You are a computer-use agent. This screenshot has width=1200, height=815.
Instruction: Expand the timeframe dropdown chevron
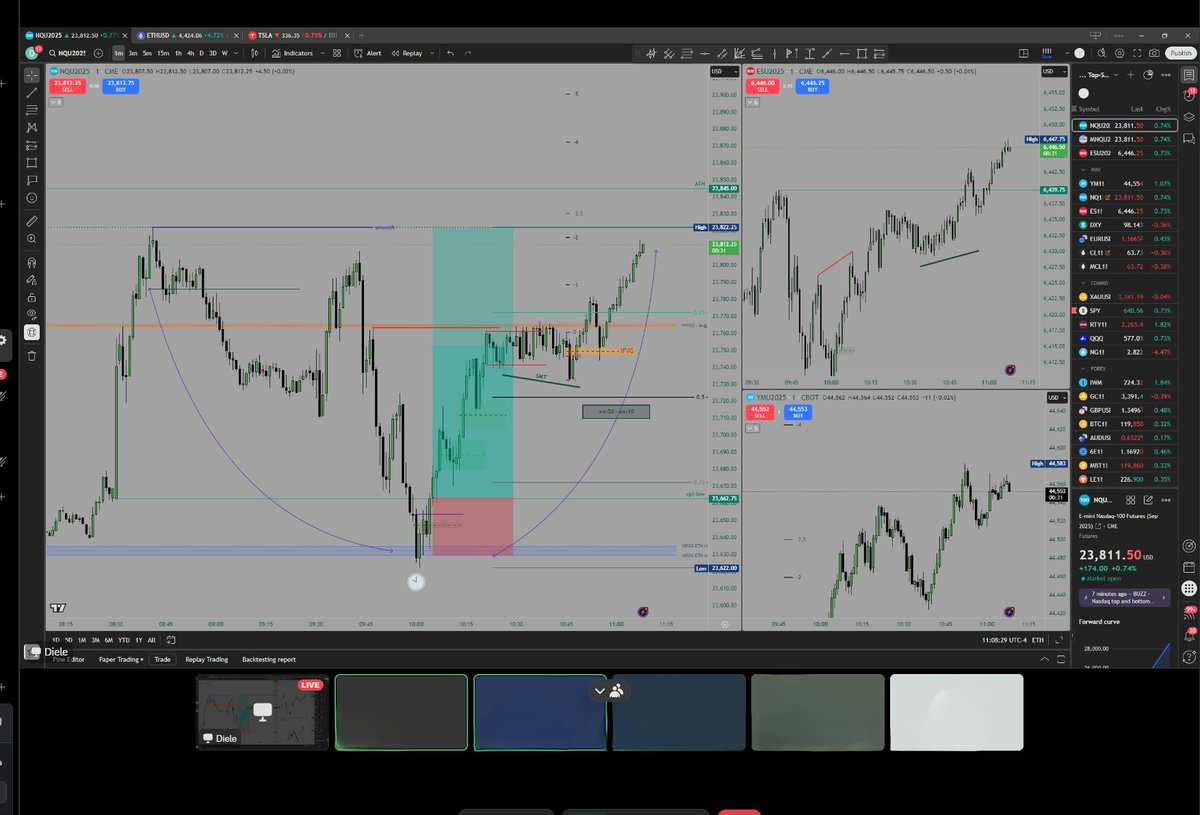coord(236,53)
